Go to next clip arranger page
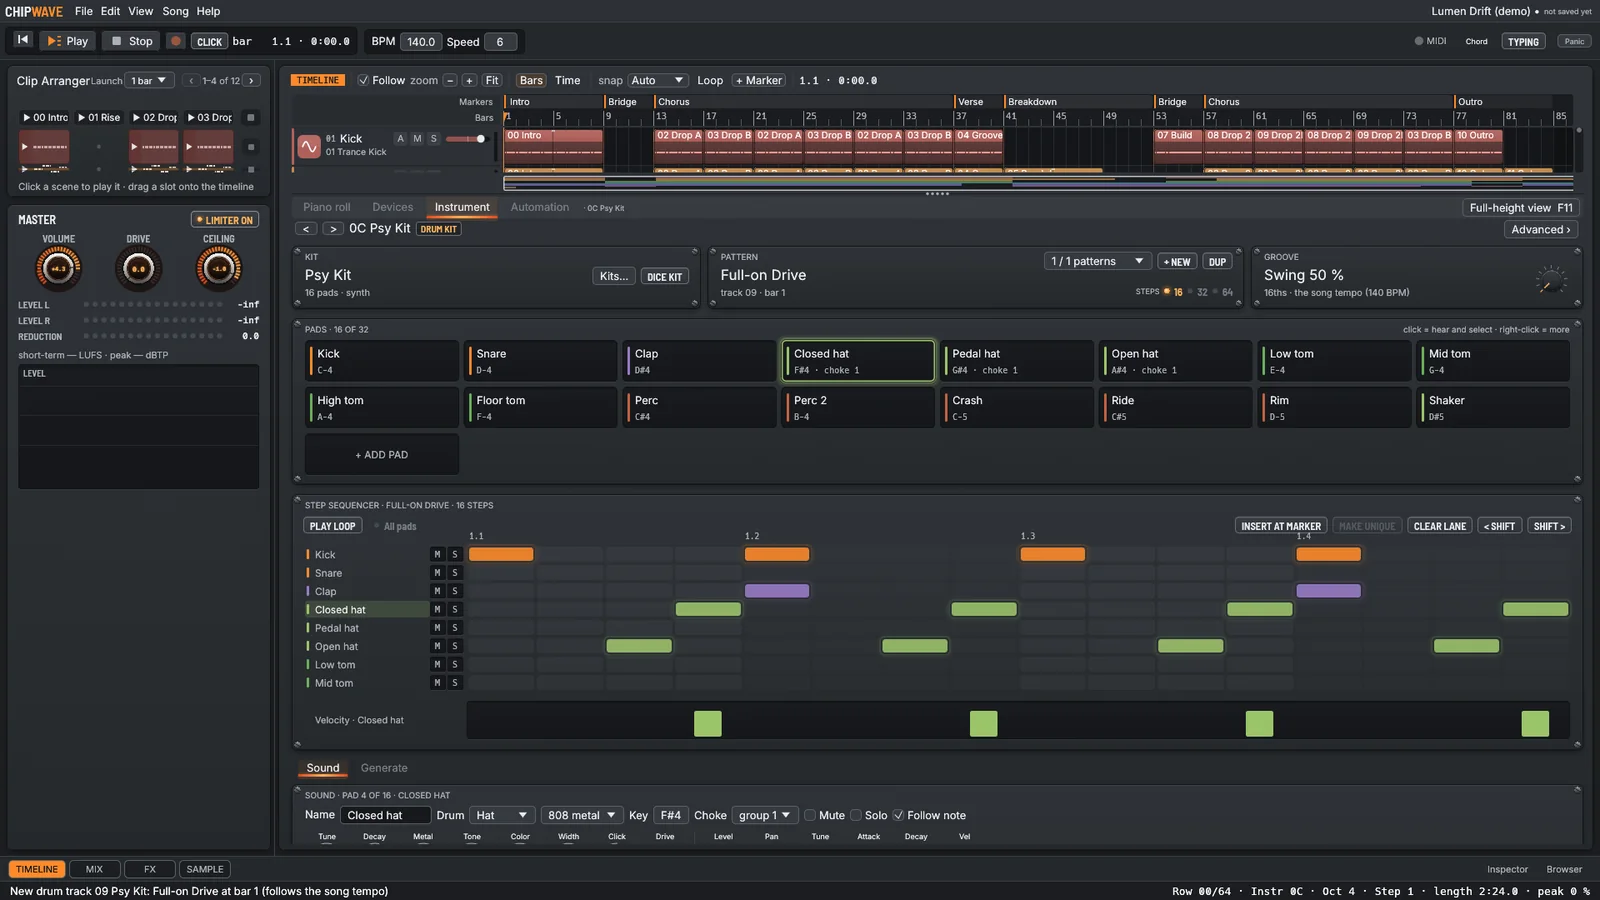This screenshot has height=900, width=1600. click(x=252, y=81)
